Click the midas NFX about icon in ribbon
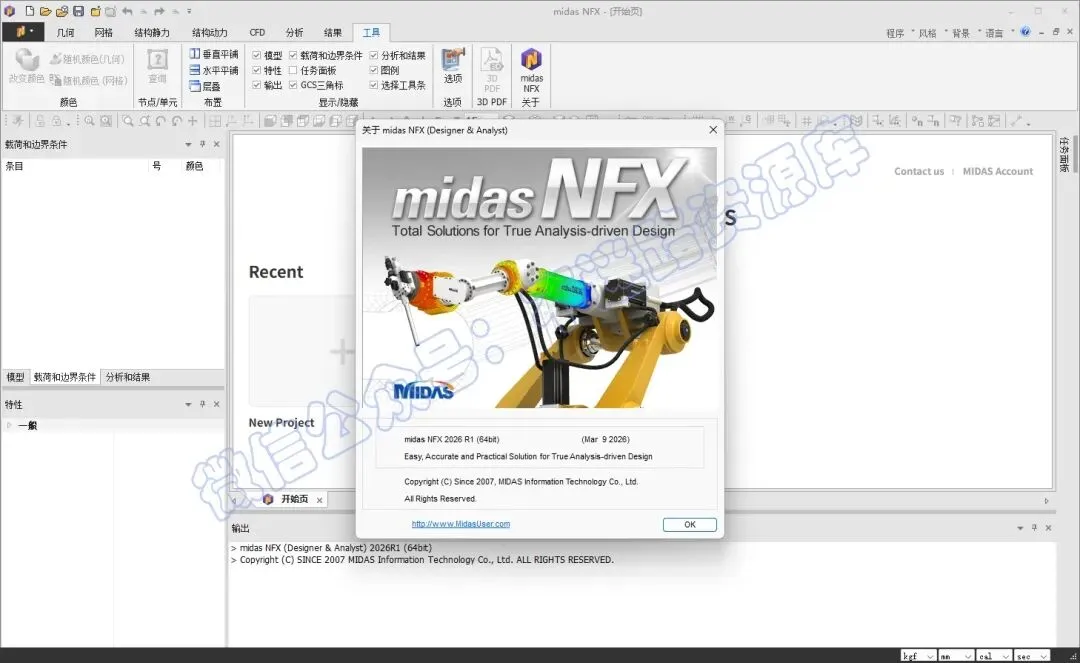 [x=531, y=70]
